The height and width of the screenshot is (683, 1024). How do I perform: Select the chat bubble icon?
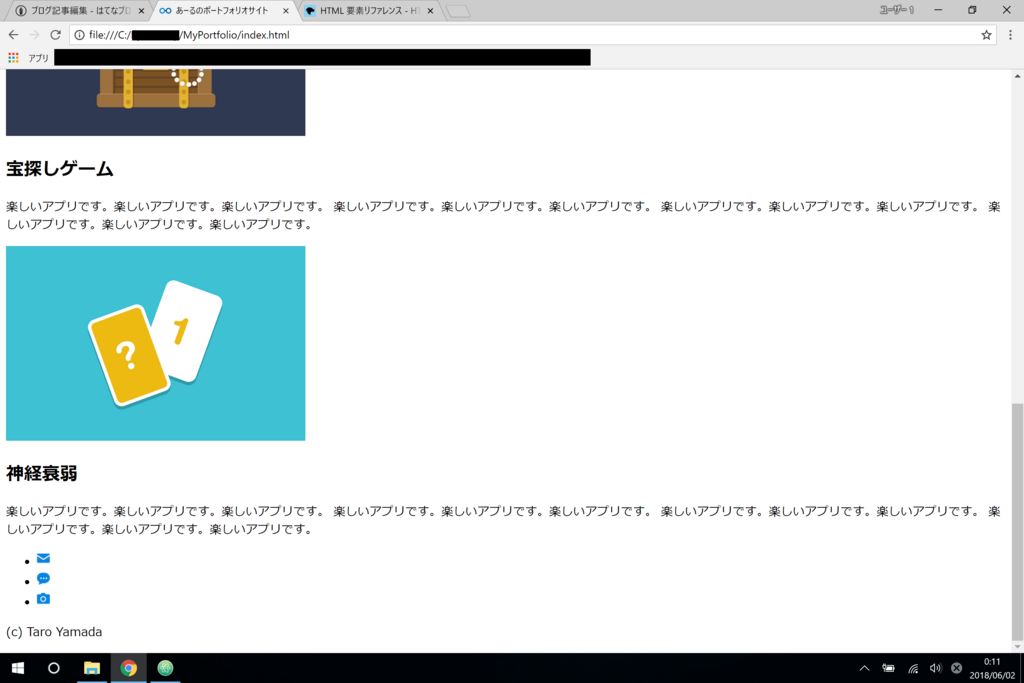[42, 578]
